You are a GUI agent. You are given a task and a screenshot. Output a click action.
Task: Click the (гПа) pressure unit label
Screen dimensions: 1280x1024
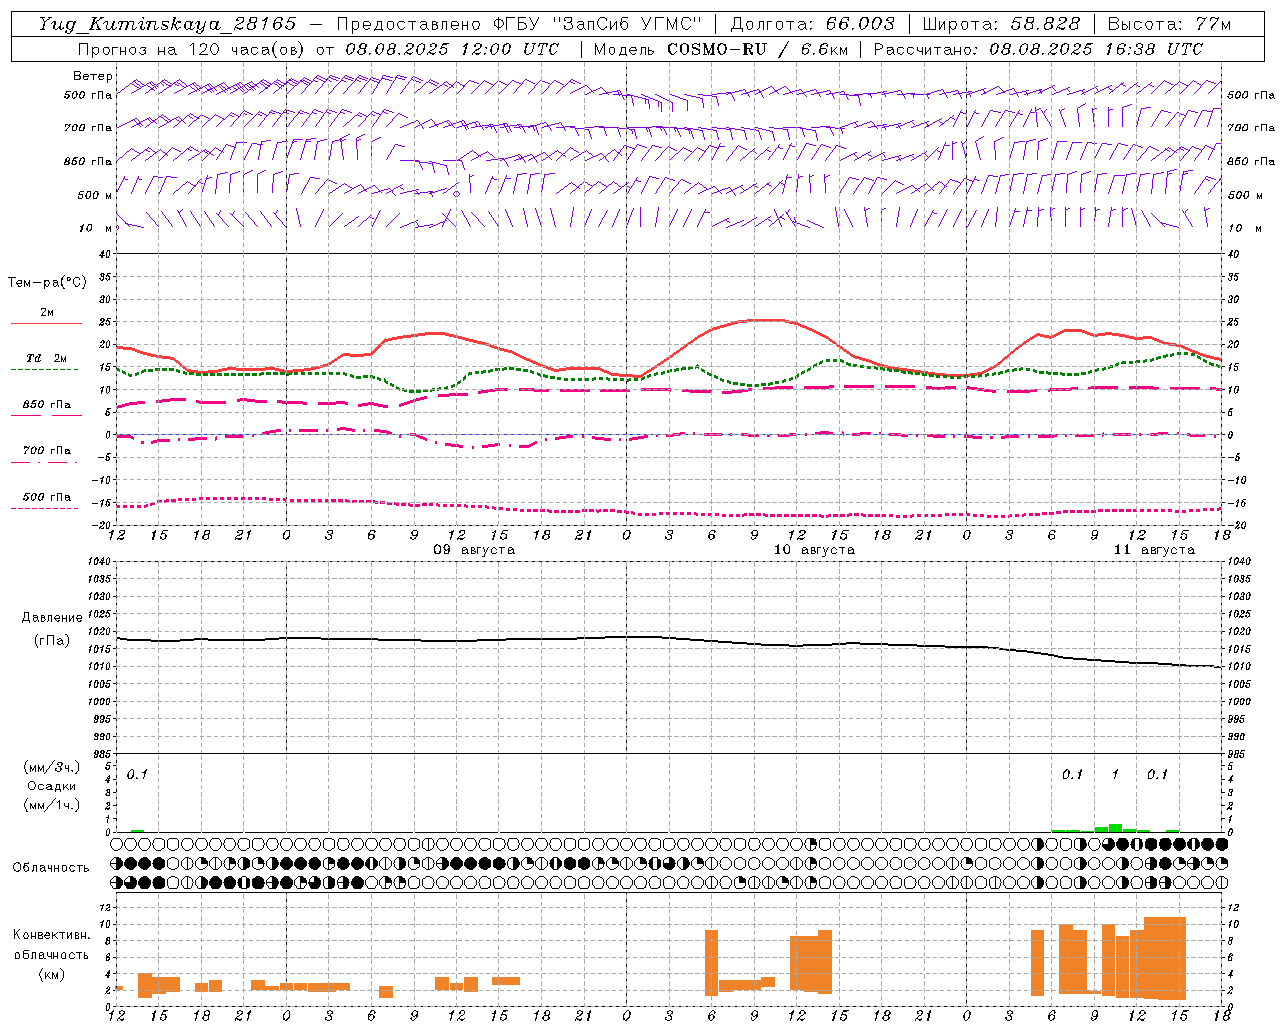coord(52,641)
